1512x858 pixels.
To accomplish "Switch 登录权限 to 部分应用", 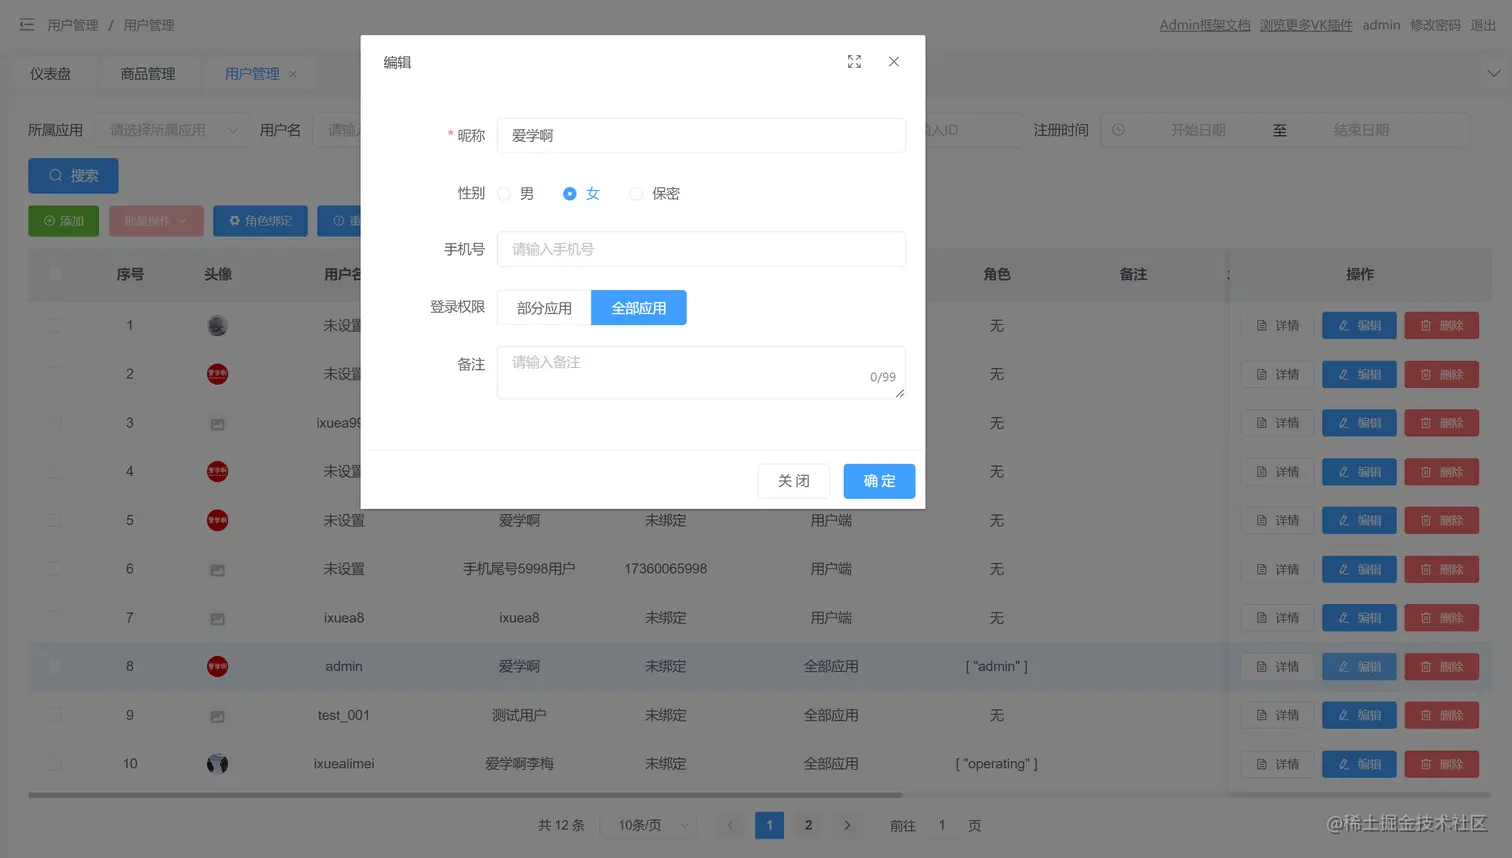I will (544, 308).
